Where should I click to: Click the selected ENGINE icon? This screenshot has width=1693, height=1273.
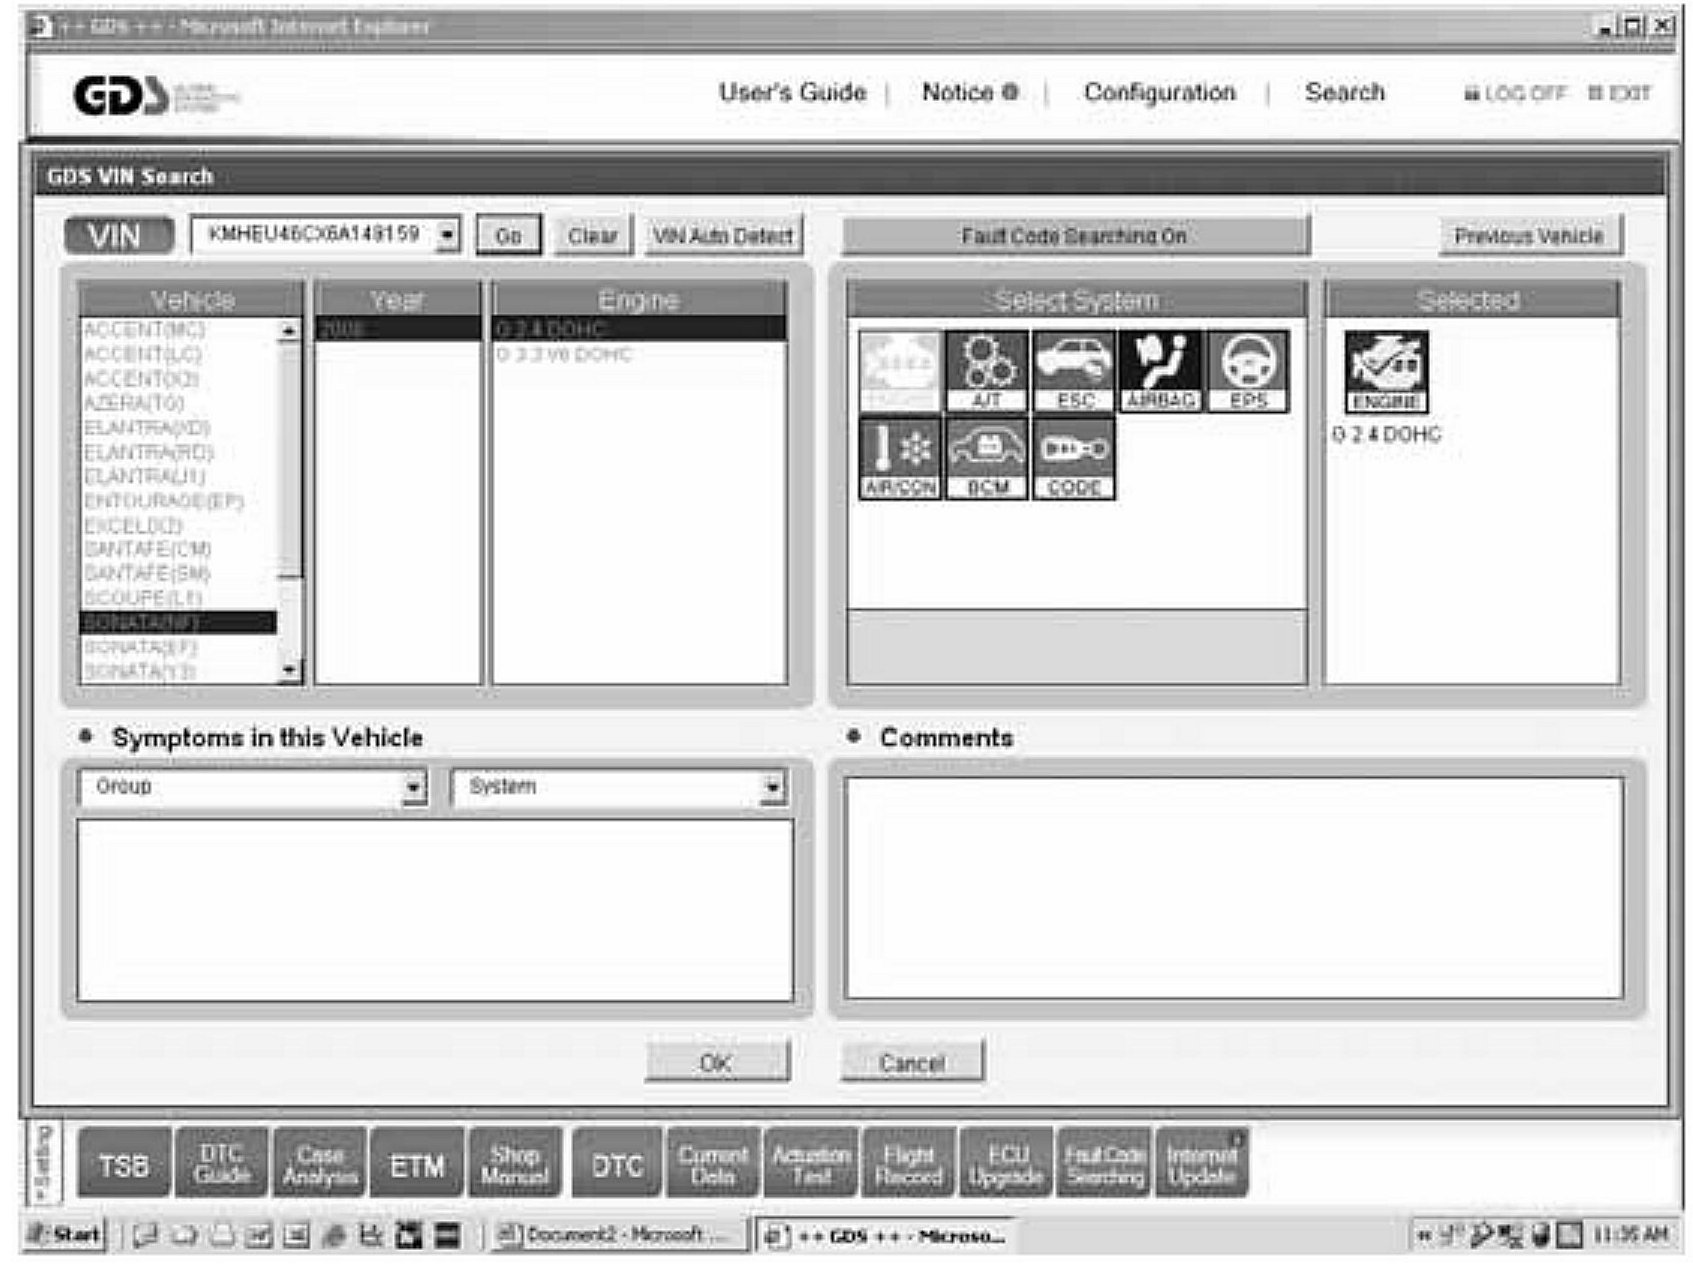tap(1386, 372)
